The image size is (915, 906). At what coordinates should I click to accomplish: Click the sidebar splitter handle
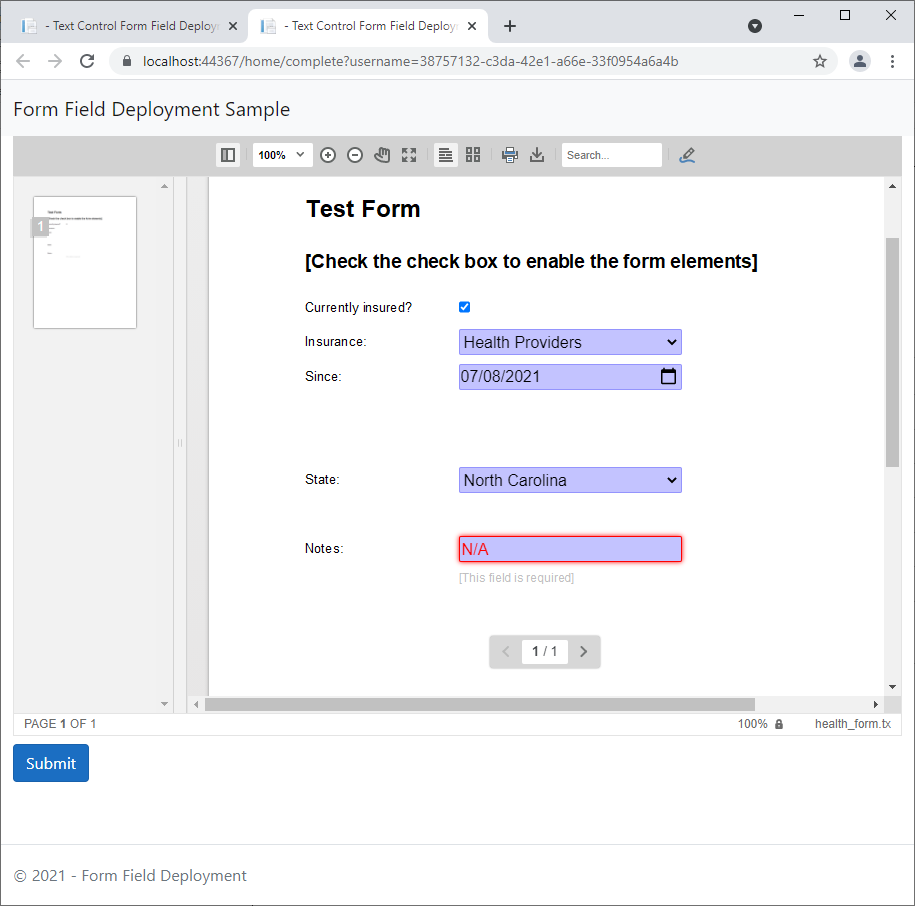[x=180, y=443]
